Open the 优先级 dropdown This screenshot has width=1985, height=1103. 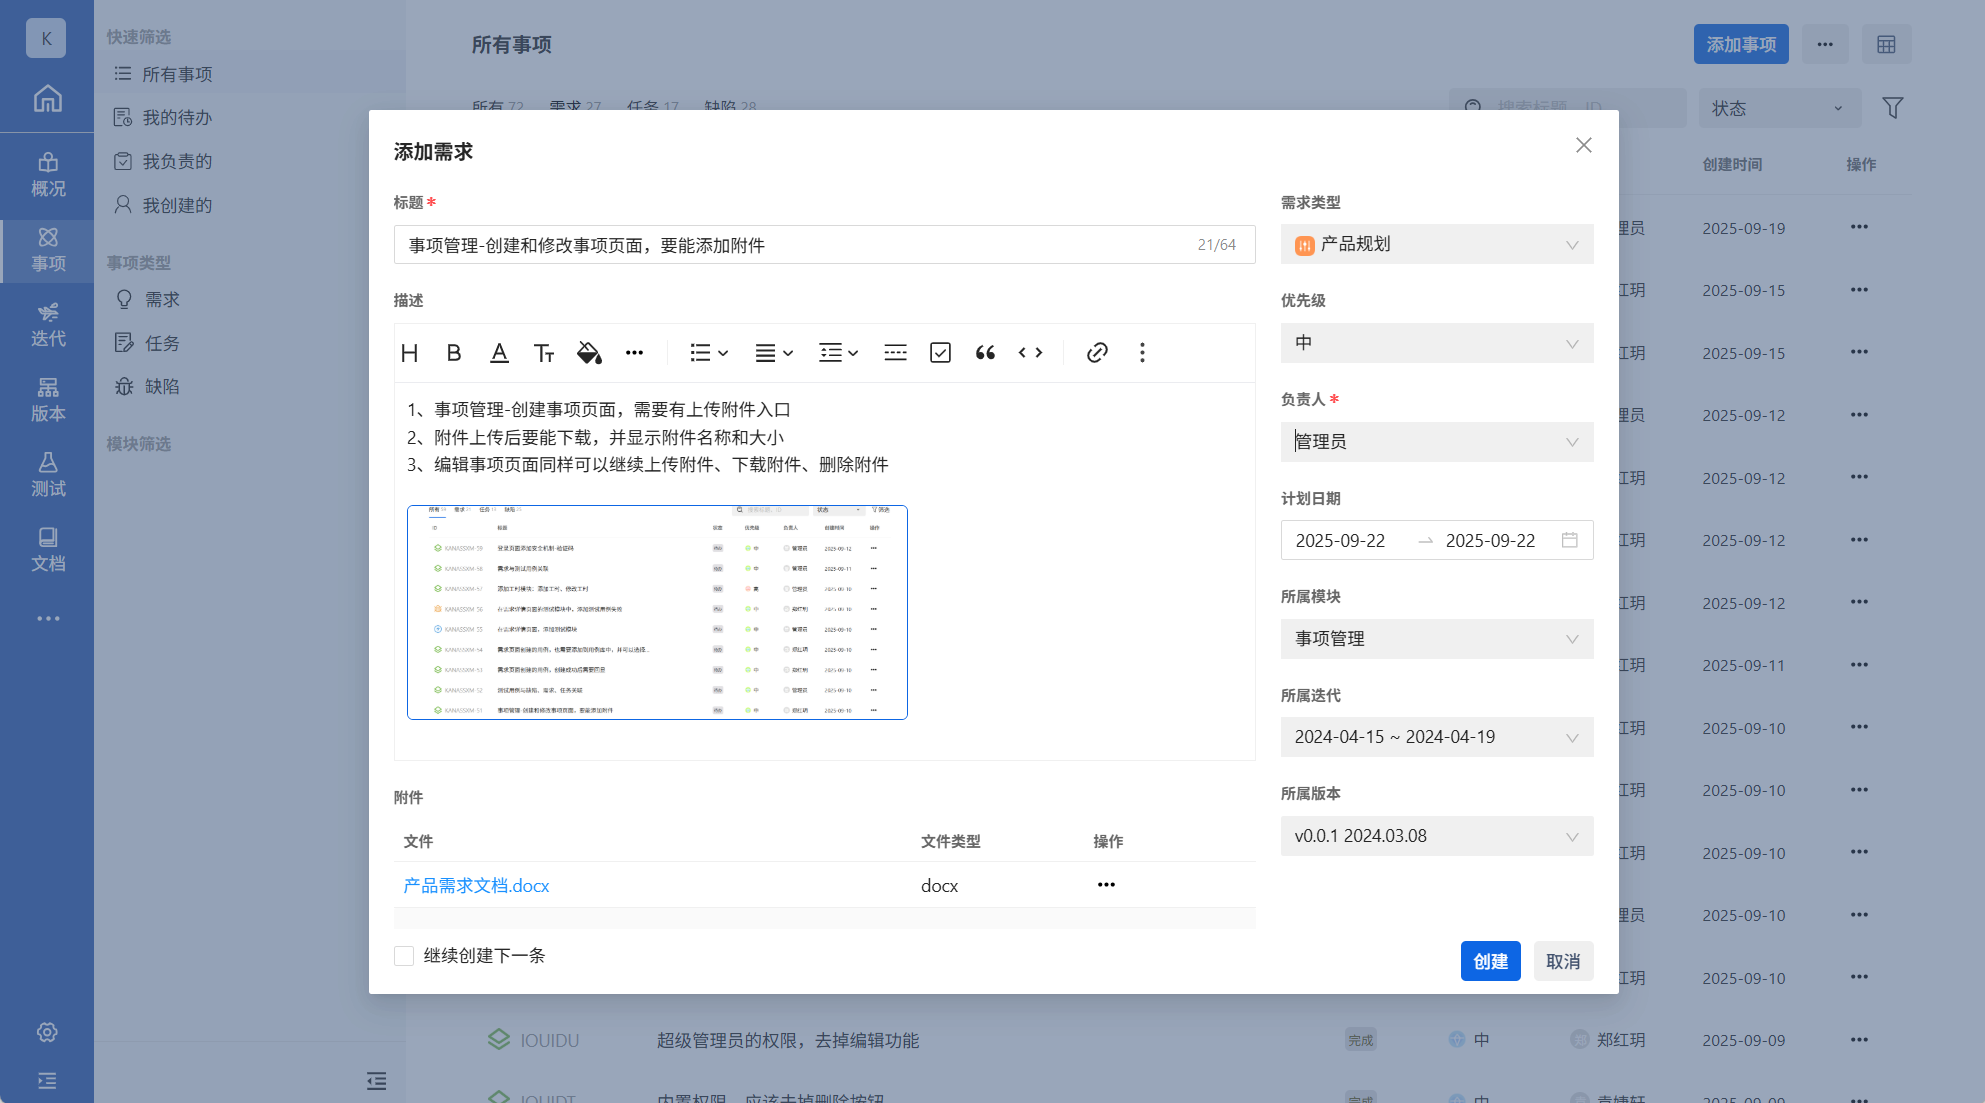(1436, 344)
